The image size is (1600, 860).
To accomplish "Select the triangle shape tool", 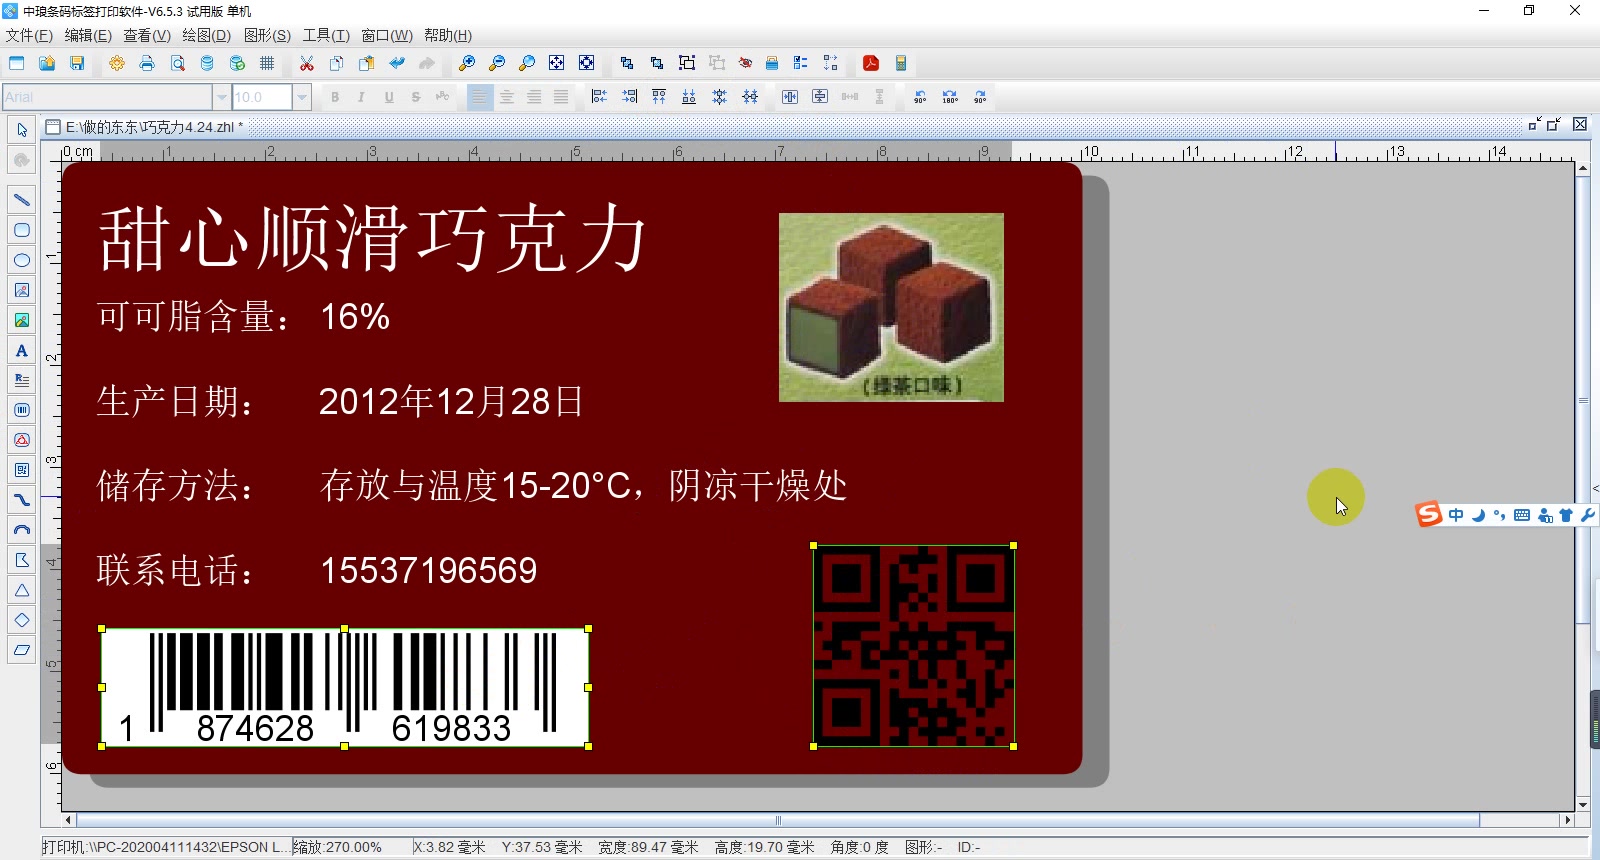I will (x=21, y=590).
